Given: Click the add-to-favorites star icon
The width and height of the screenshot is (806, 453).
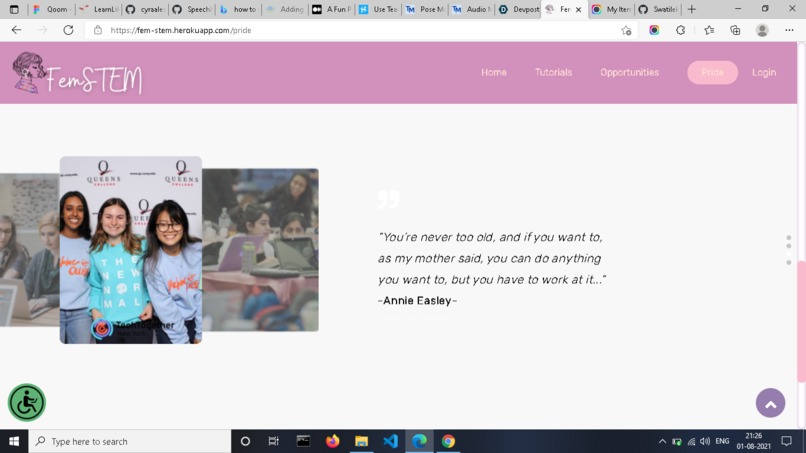Looking at the screenshot, I should (626, 30).
